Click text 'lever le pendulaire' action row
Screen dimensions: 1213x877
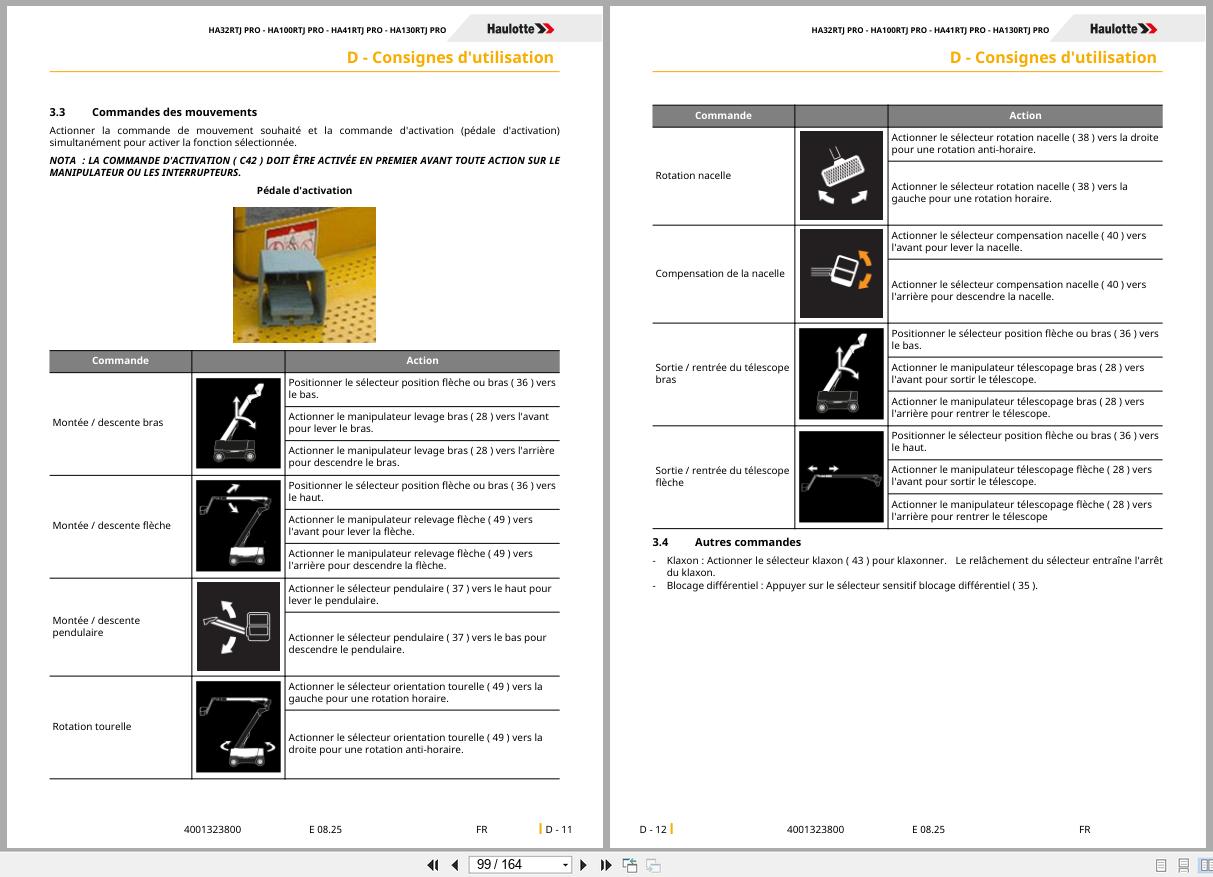(x=422, y=595)
